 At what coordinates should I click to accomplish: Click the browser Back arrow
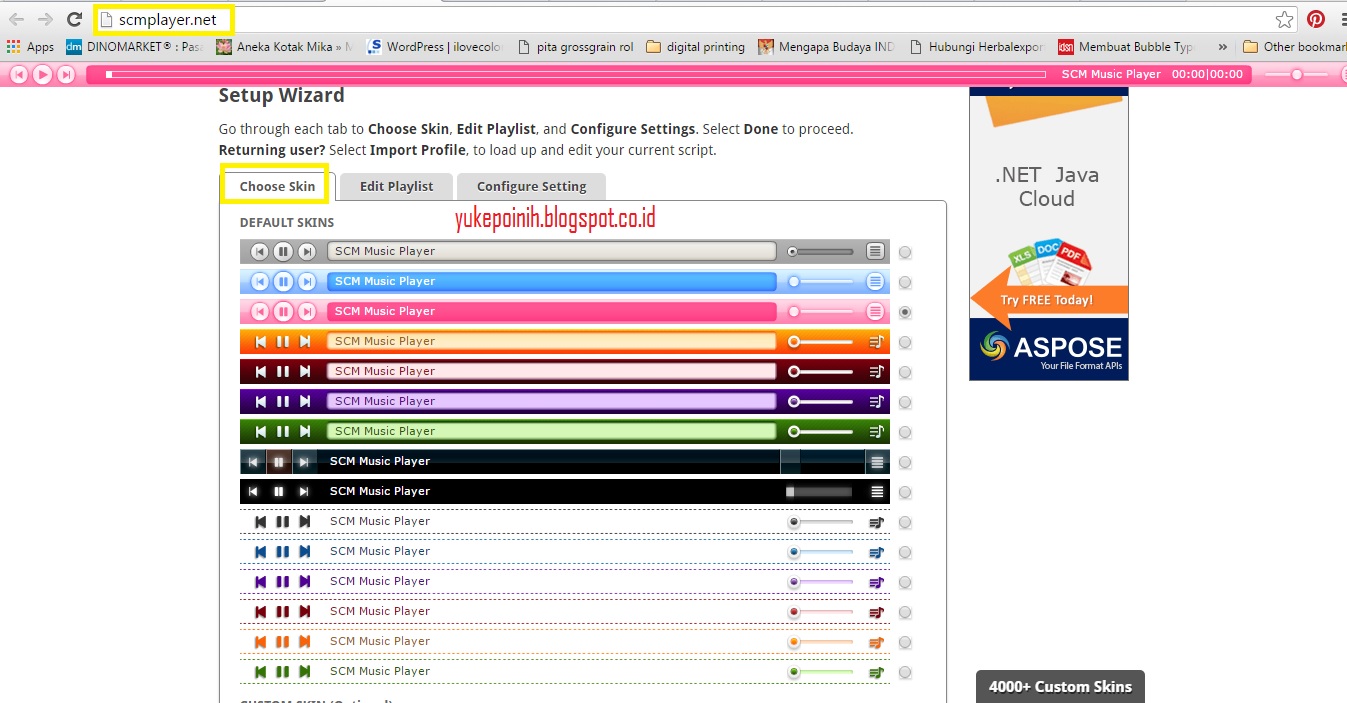[17, 19]
